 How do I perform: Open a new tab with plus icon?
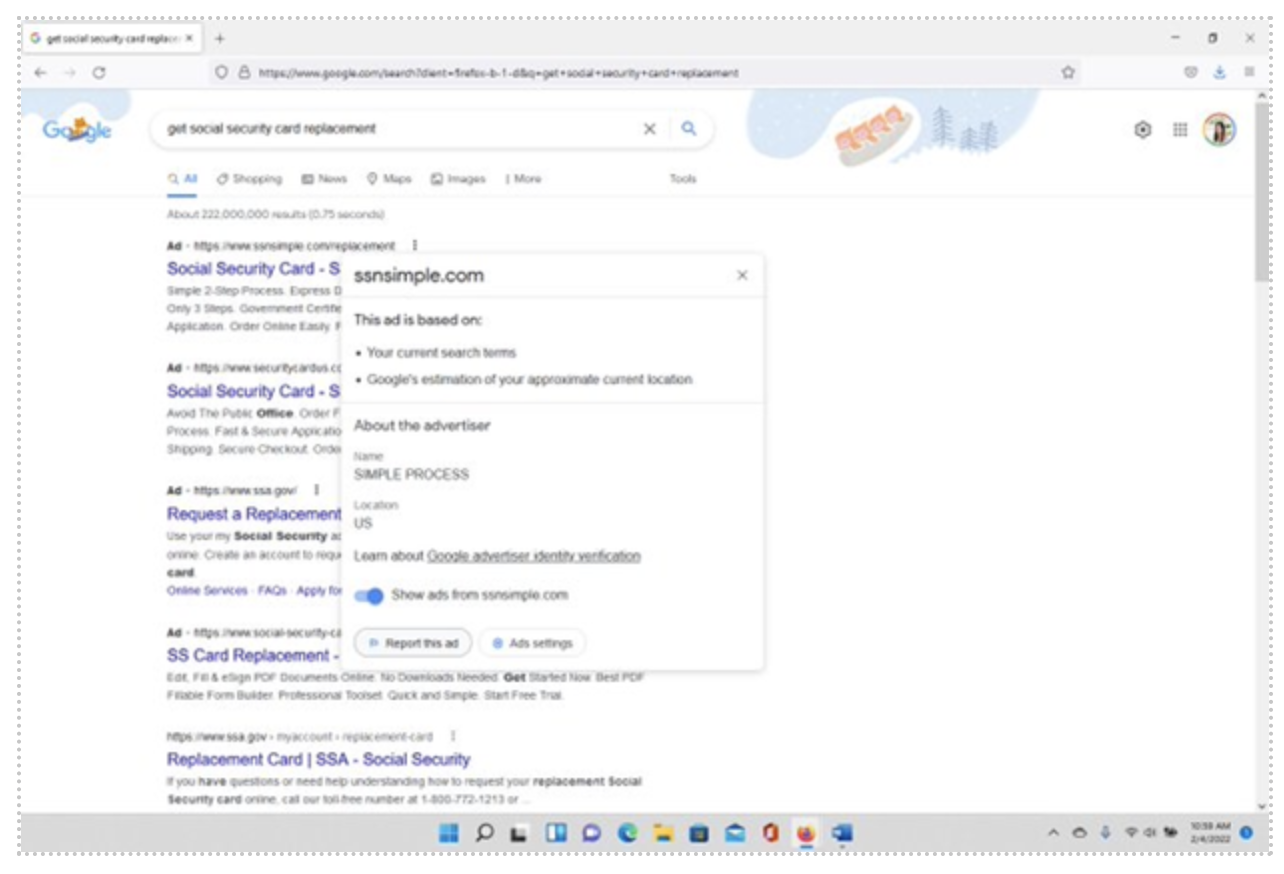tap(220, 38)
